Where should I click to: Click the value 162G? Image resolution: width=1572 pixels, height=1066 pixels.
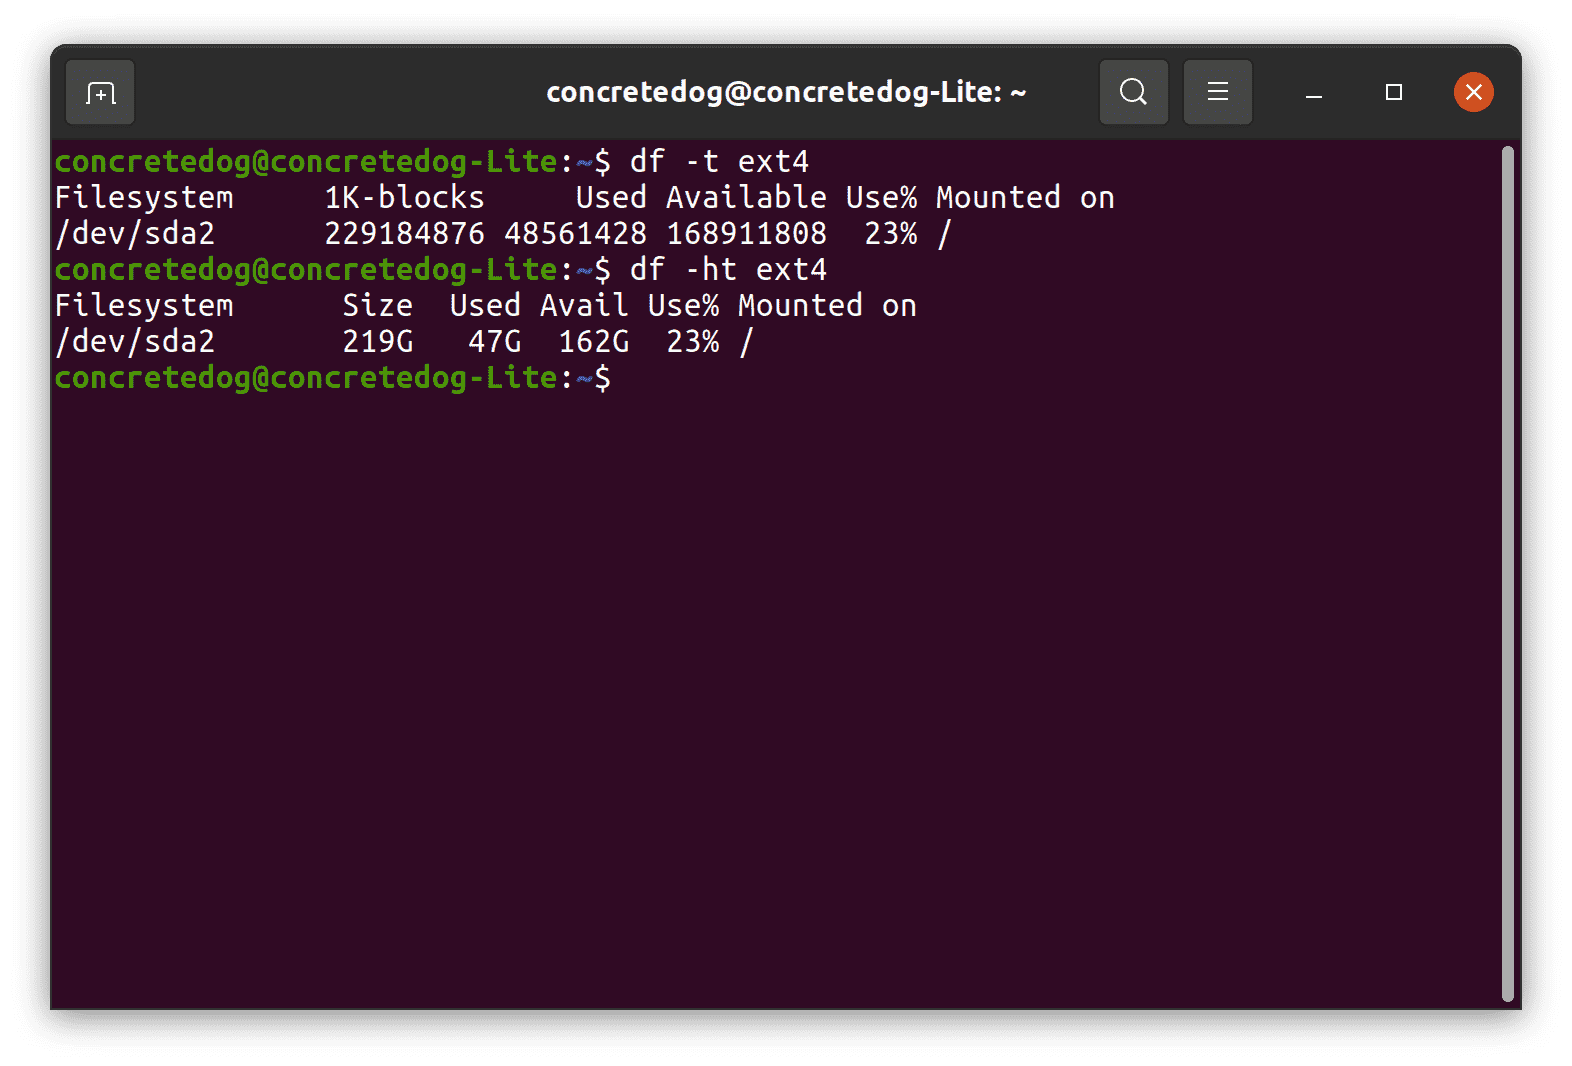point(593,341)
